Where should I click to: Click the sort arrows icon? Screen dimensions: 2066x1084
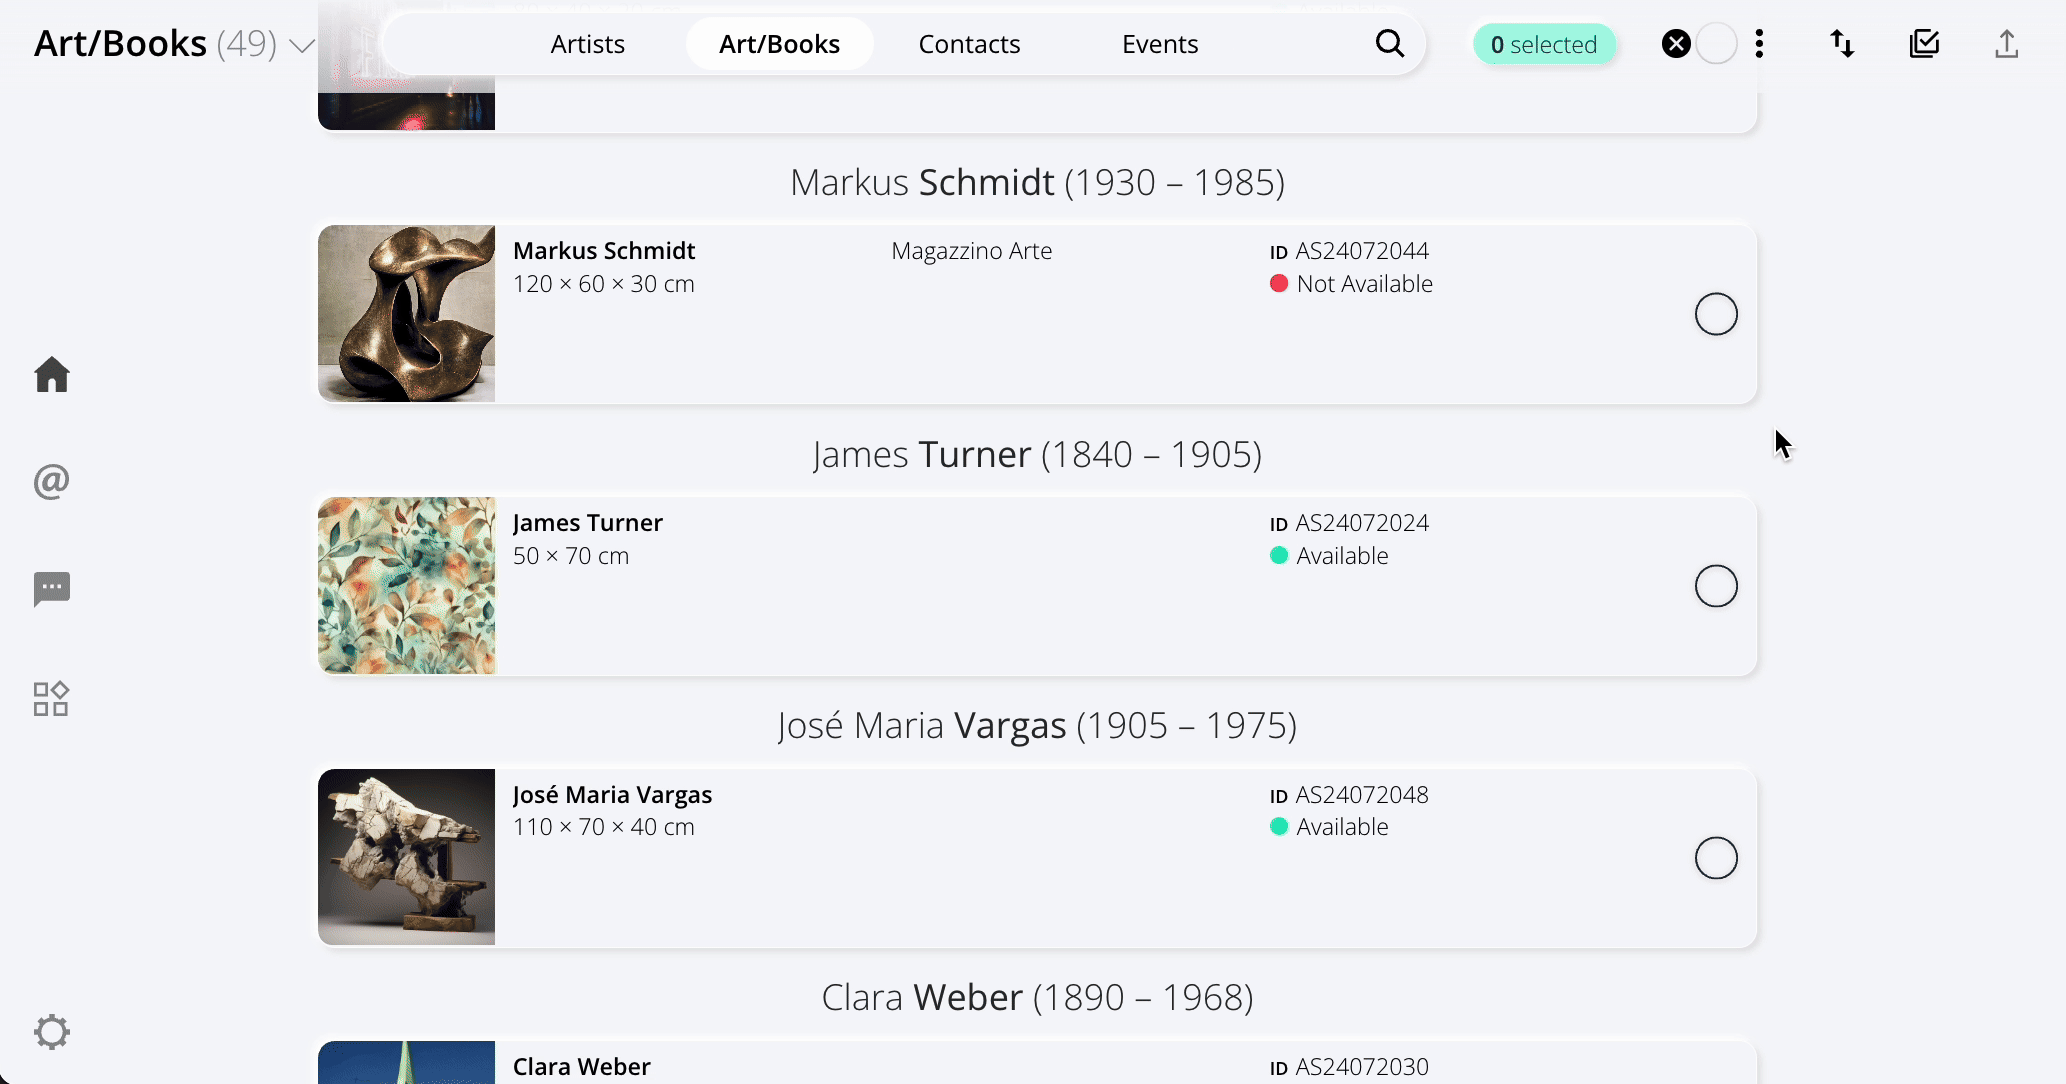(1842, 44)
